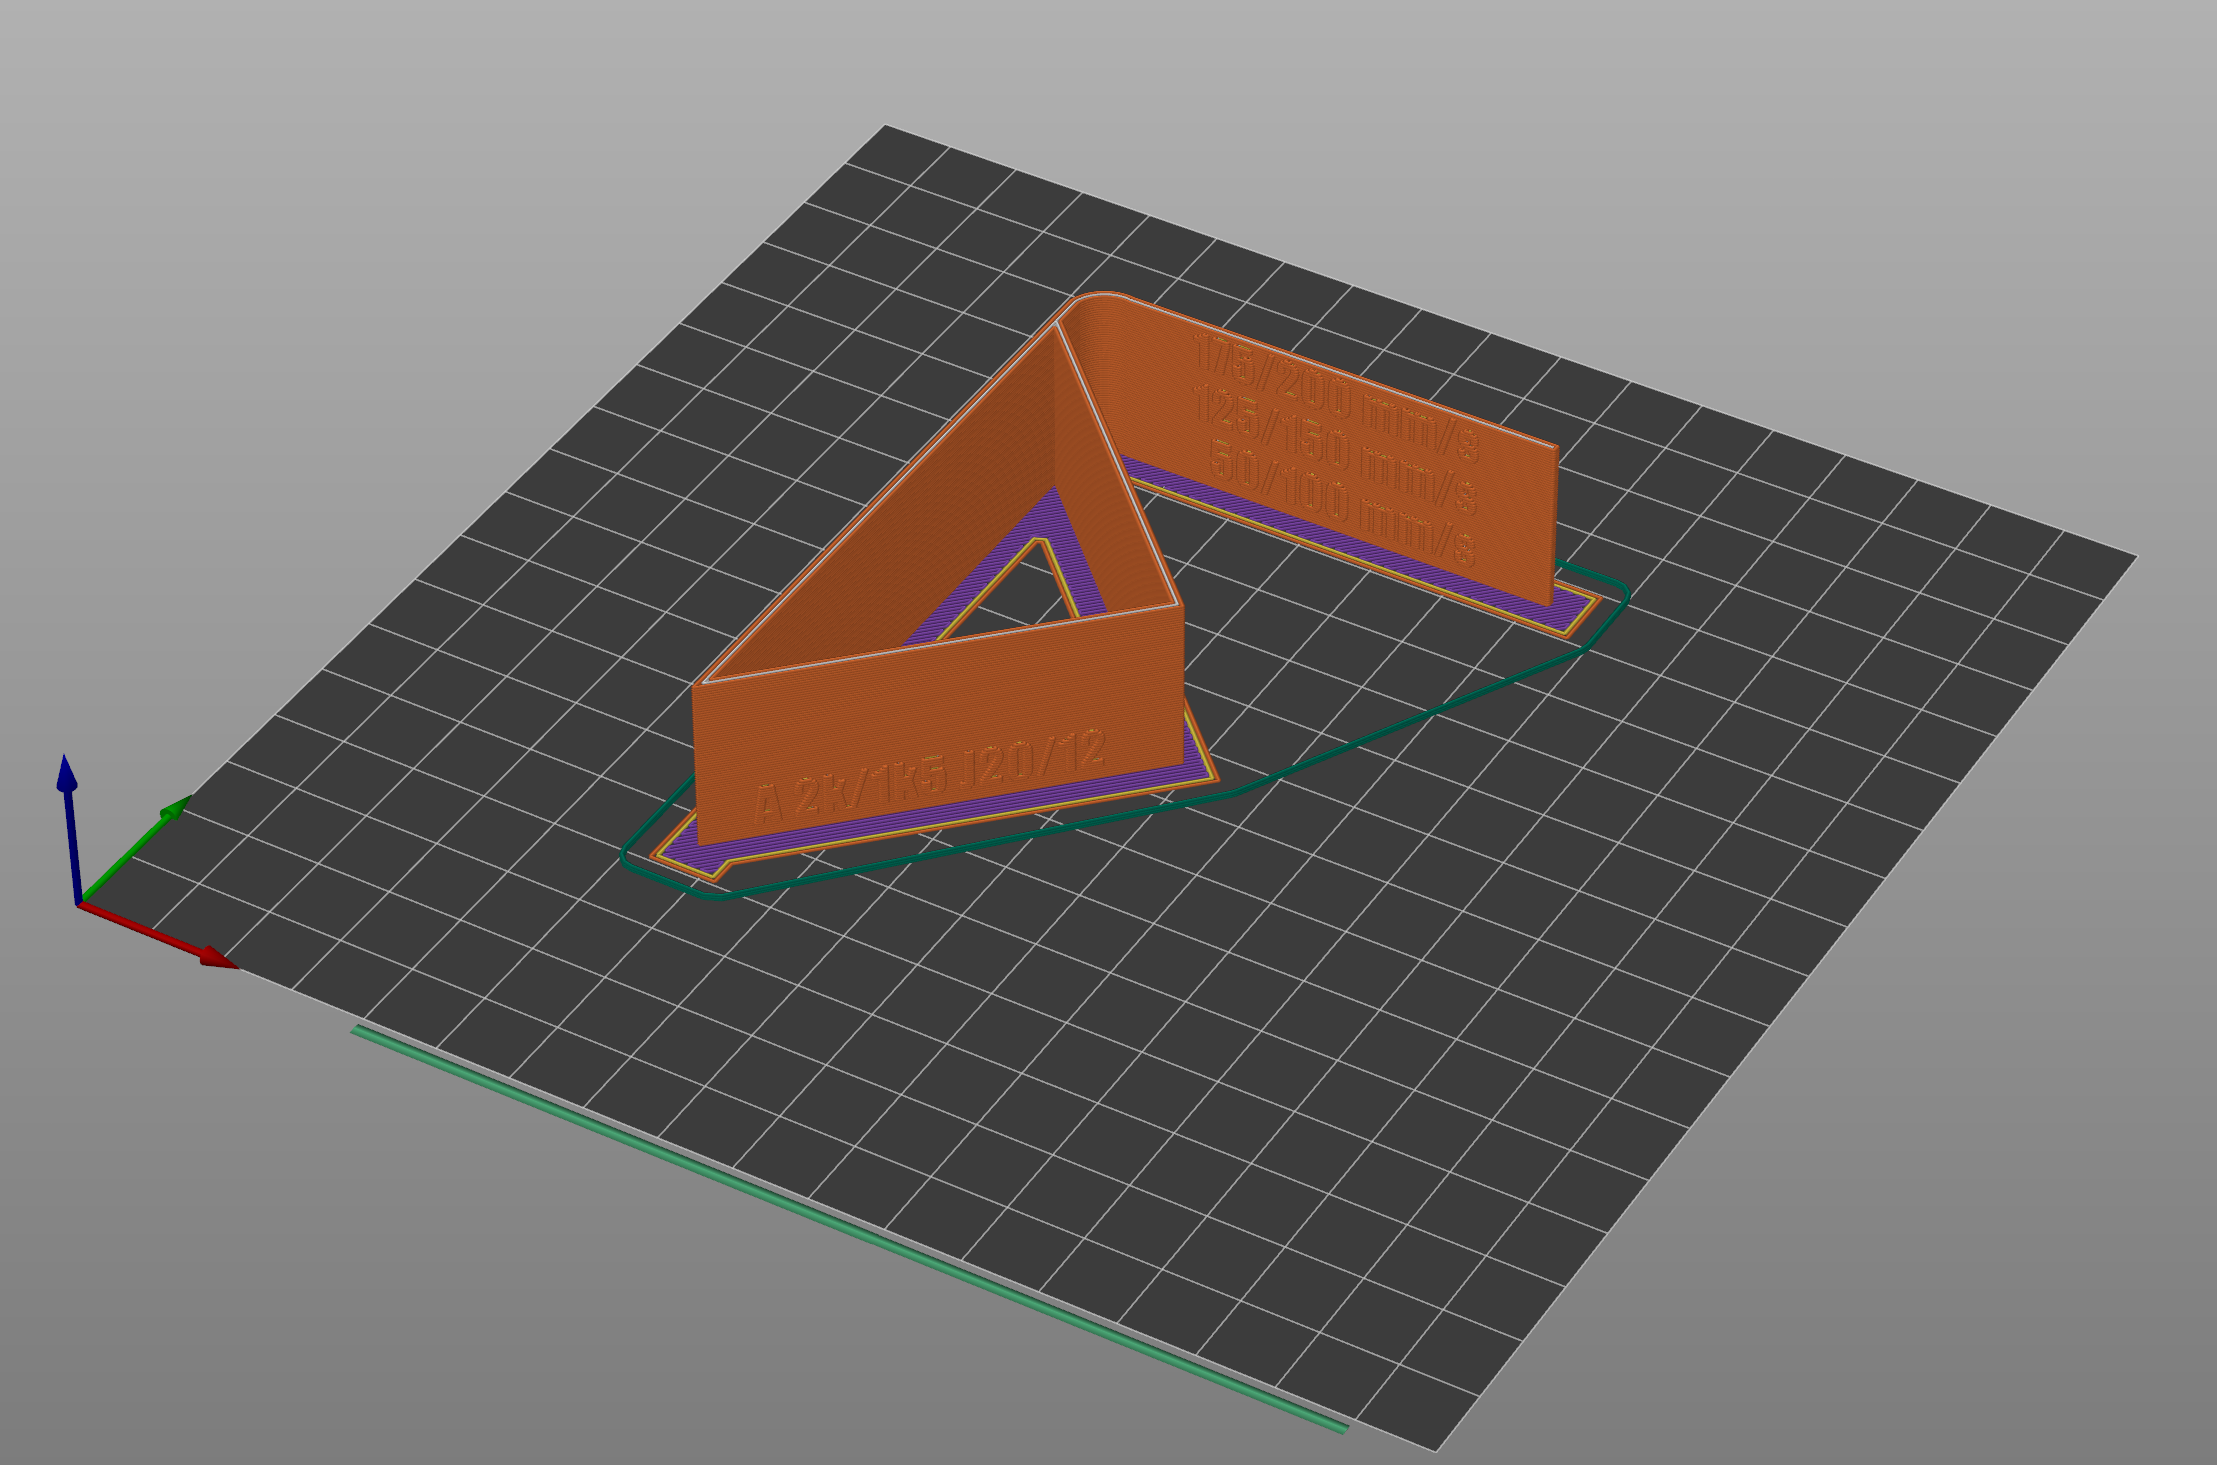This screenshot has height=1465, width=2217.
Task: Click the embossed "125/150 mm/s" label
Action: point(1336,450)
